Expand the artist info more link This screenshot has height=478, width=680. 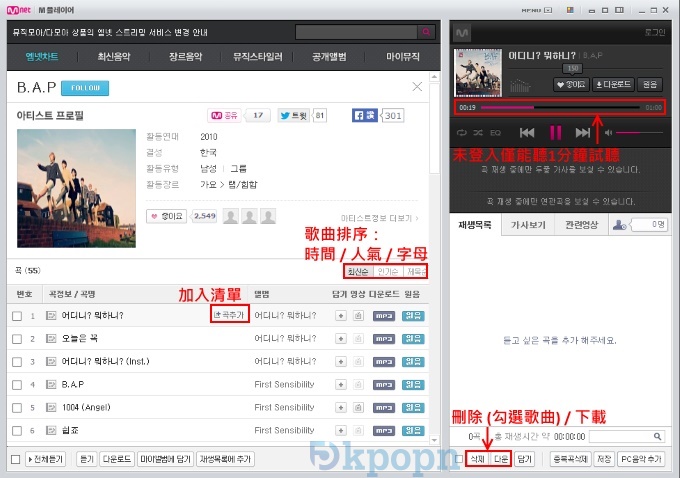tap(379, 218)
